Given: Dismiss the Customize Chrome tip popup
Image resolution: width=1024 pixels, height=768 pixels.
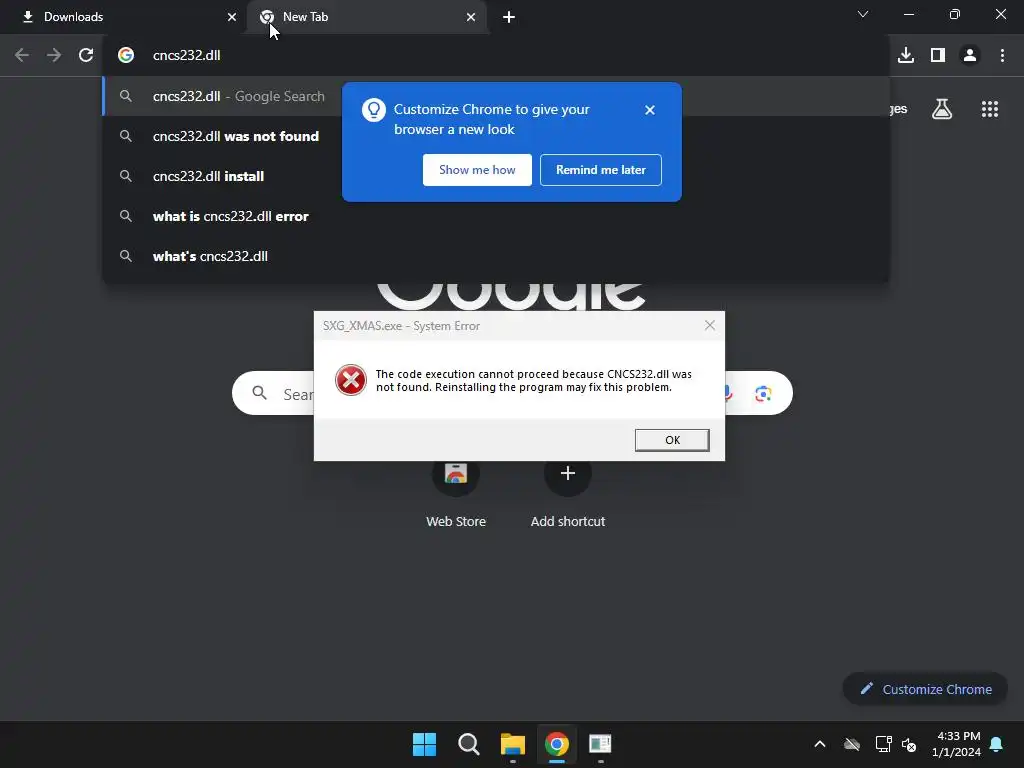Looking at the screenshot, I should click(650, 110).
